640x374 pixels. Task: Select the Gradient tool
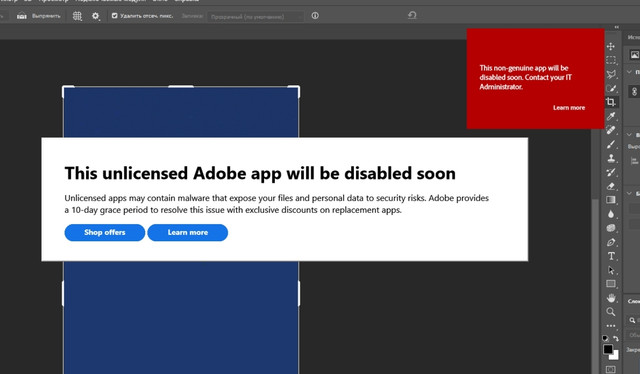tap(611, 200)
